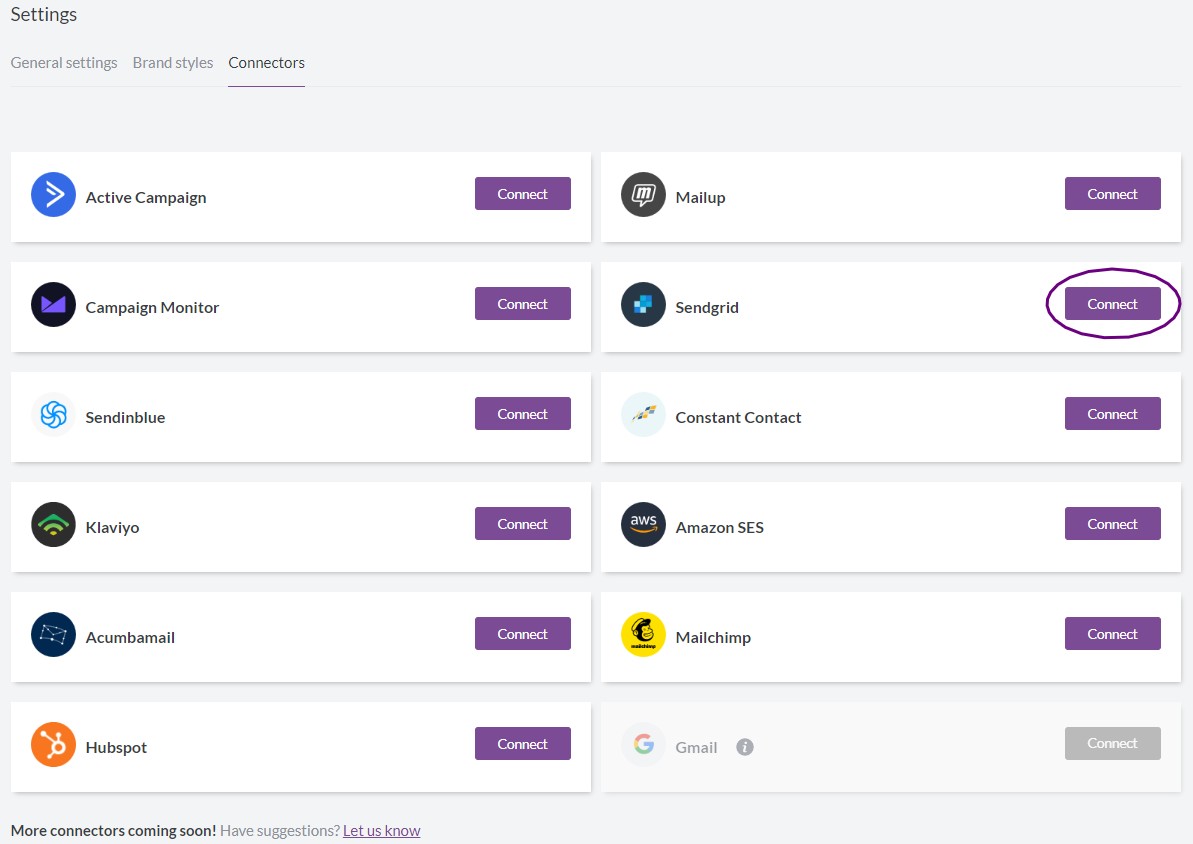Image resolution: width=1193 pixels, height=844 pixels.
Task: Click the Acumbamail logo icon
Action: [x=53, y=635]
